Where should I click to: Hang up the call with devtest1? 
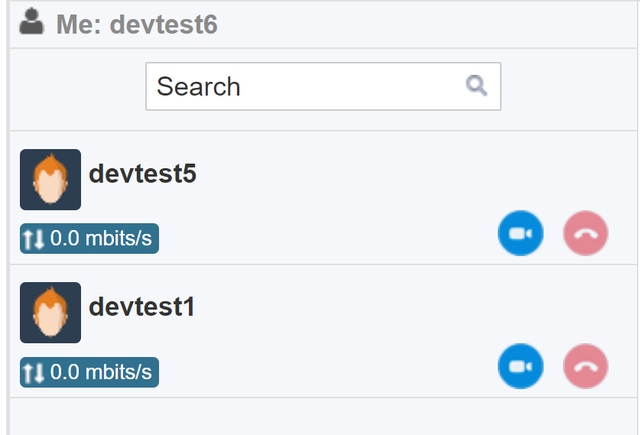(x=586, y=366)
